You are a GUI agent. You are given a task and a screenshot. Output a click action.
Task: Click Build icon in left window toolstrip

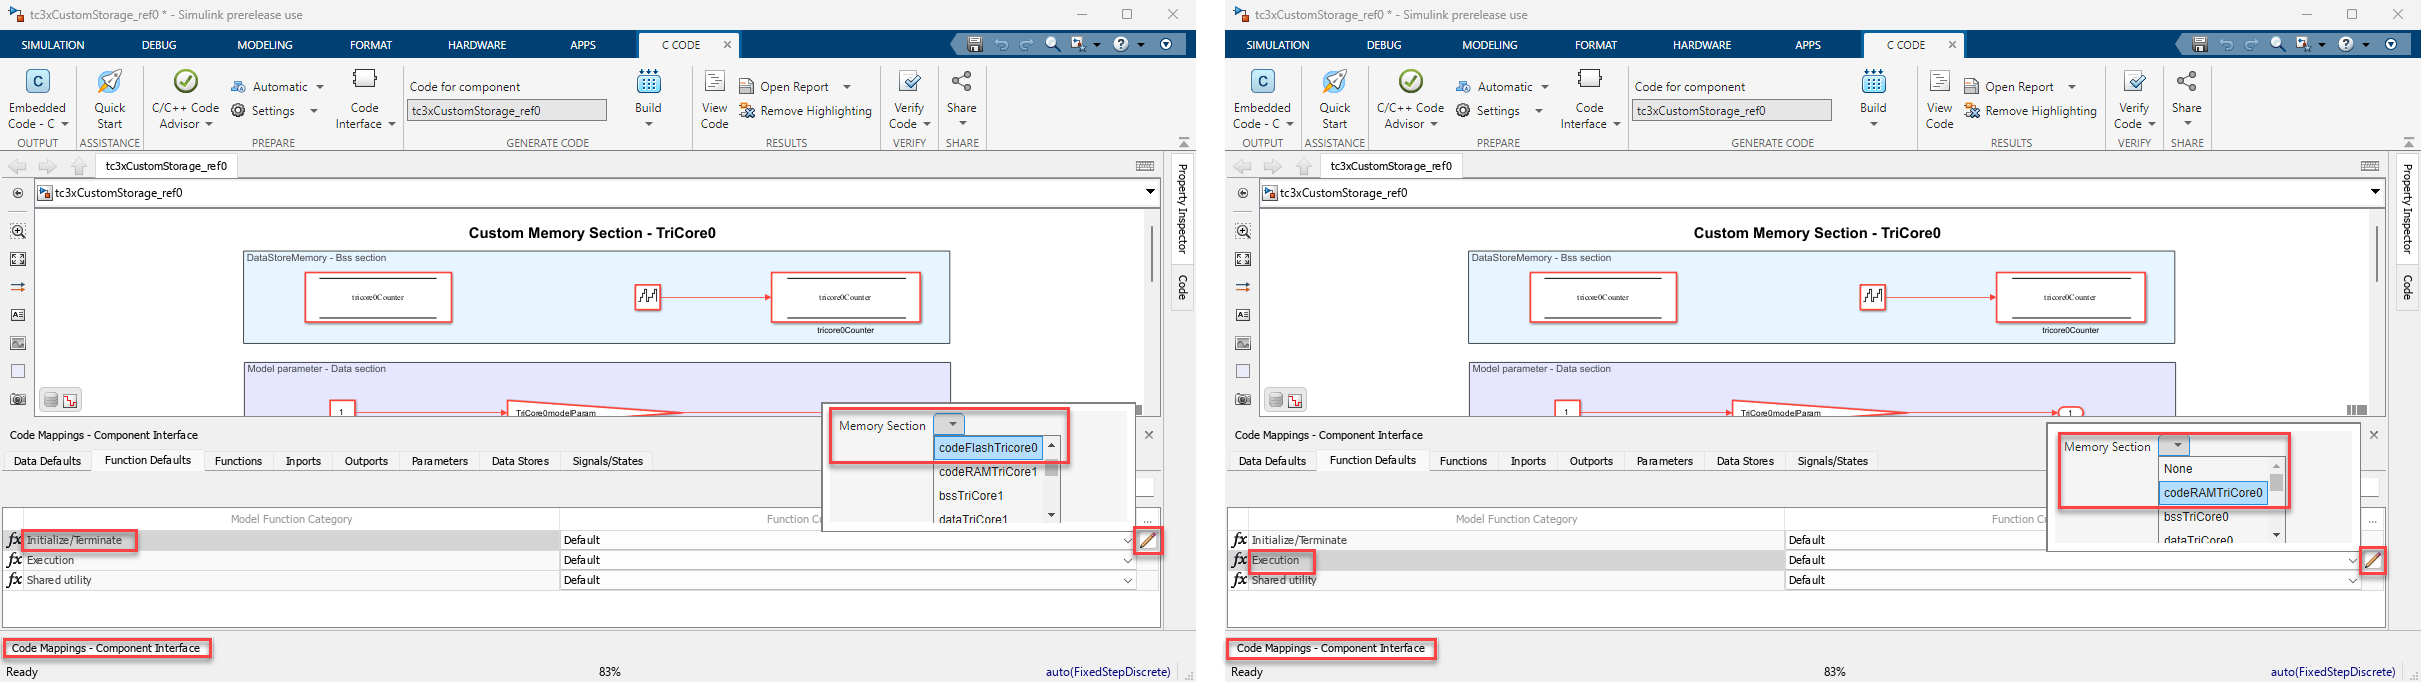[648, 83]
